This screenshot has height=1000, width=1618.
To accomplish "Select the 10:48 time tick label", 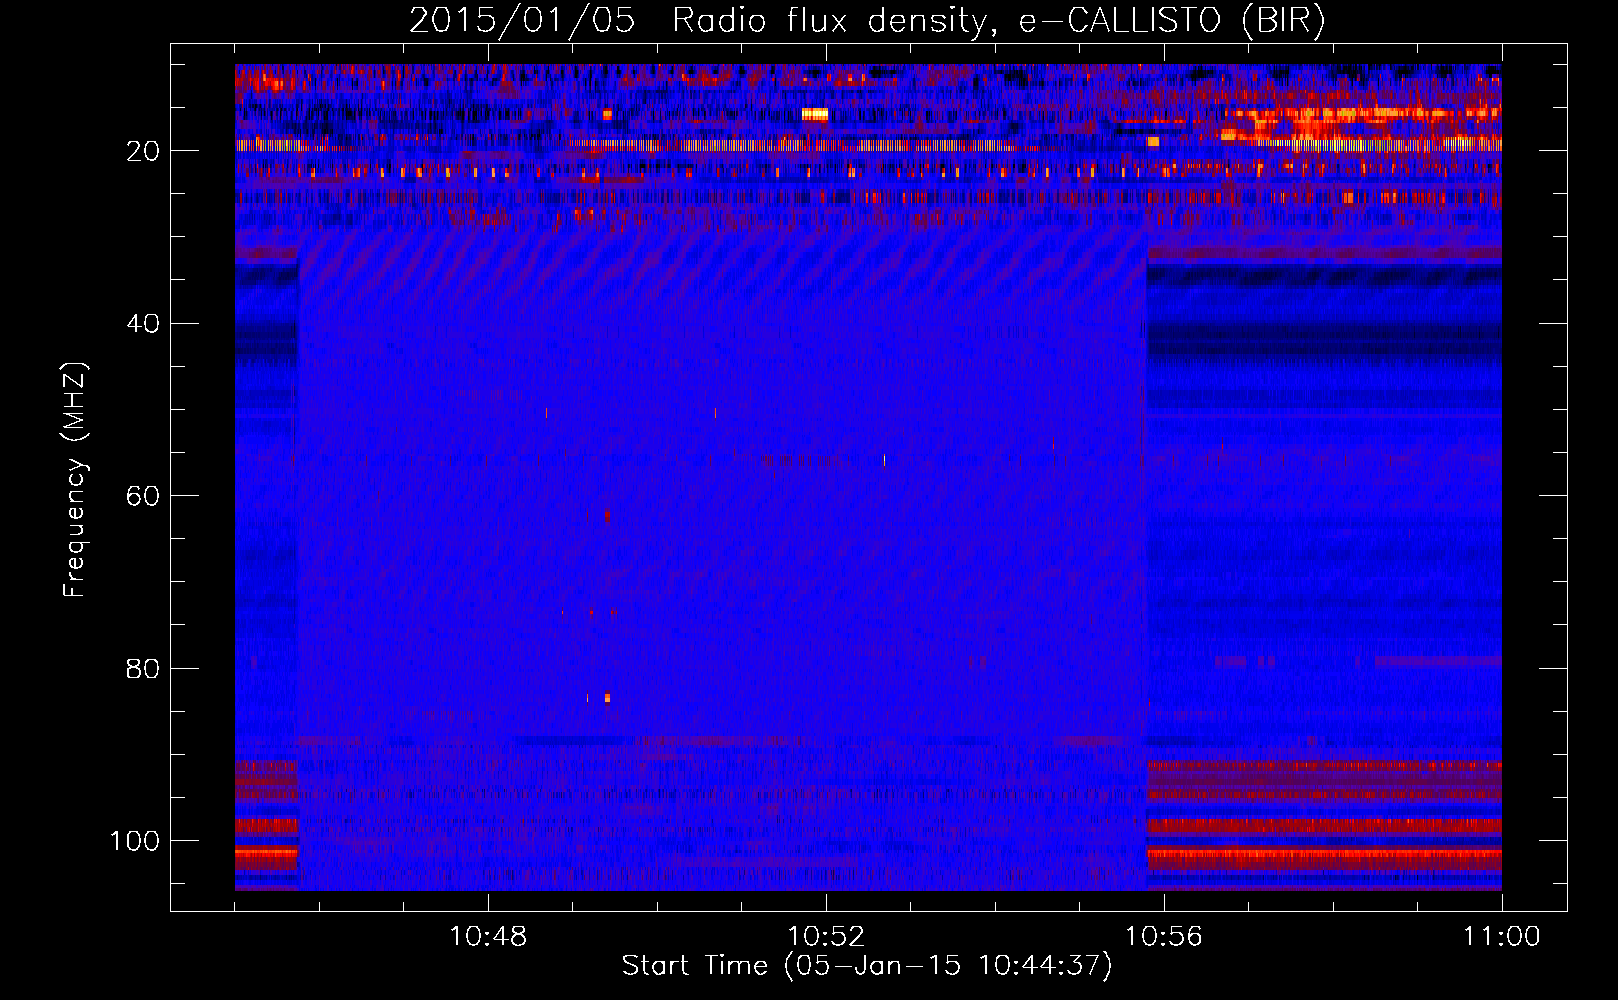I will (x=488, y=937).
